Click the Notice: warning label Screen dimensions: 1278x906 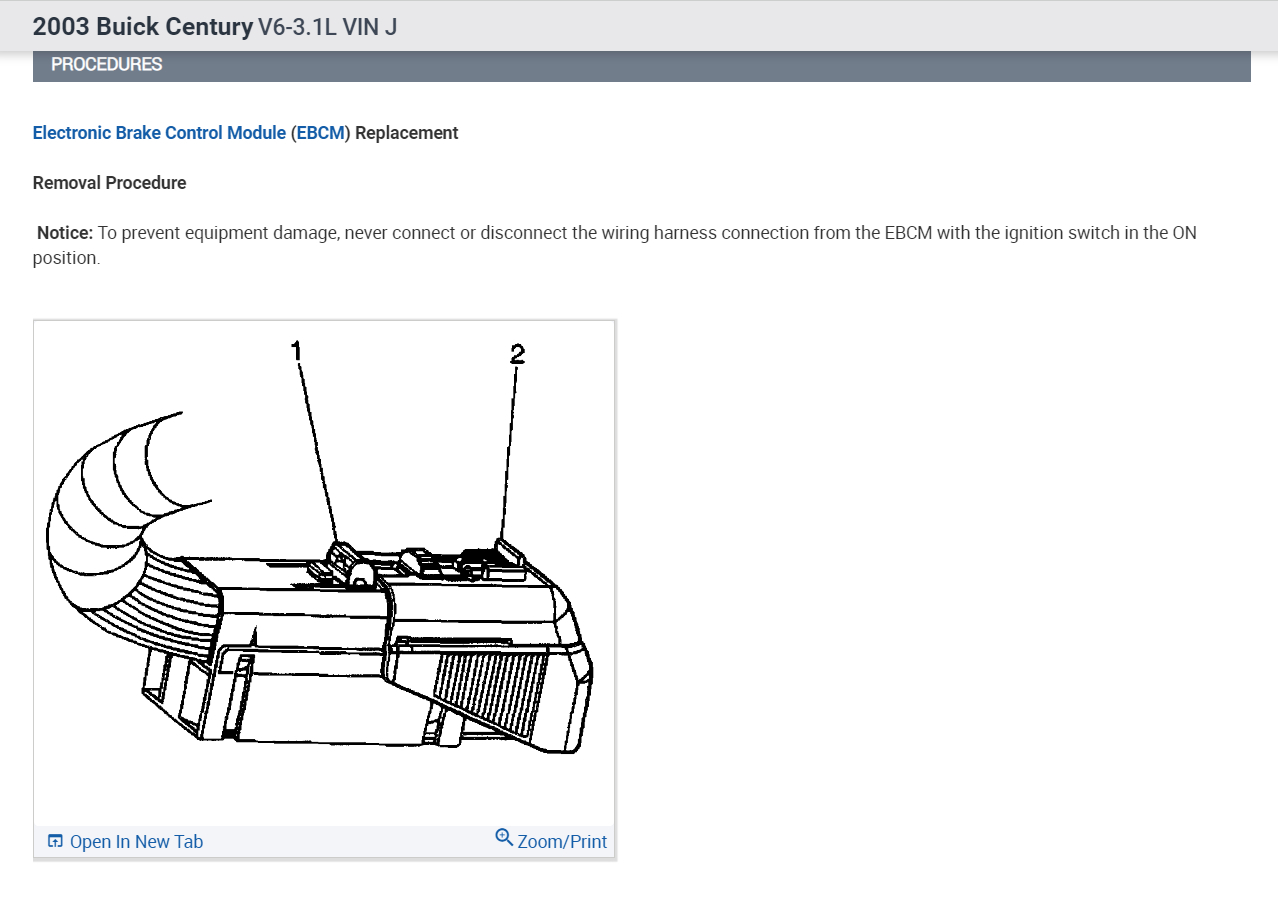tap(65, 233)
